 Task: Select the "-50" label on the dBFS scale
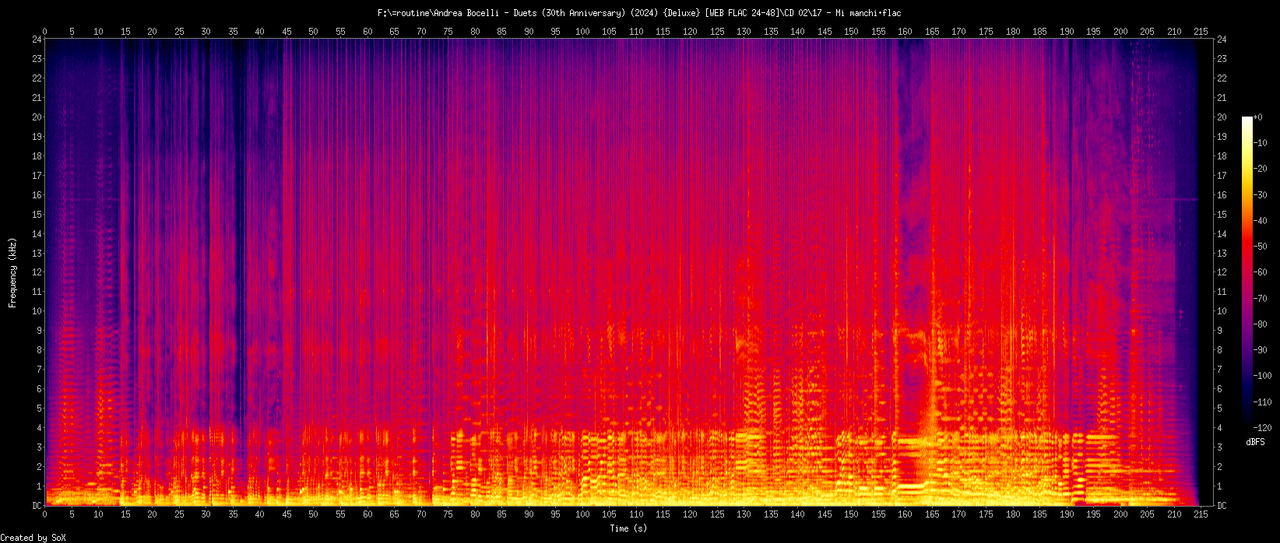pyautogui.click(x=1262, y=246)
